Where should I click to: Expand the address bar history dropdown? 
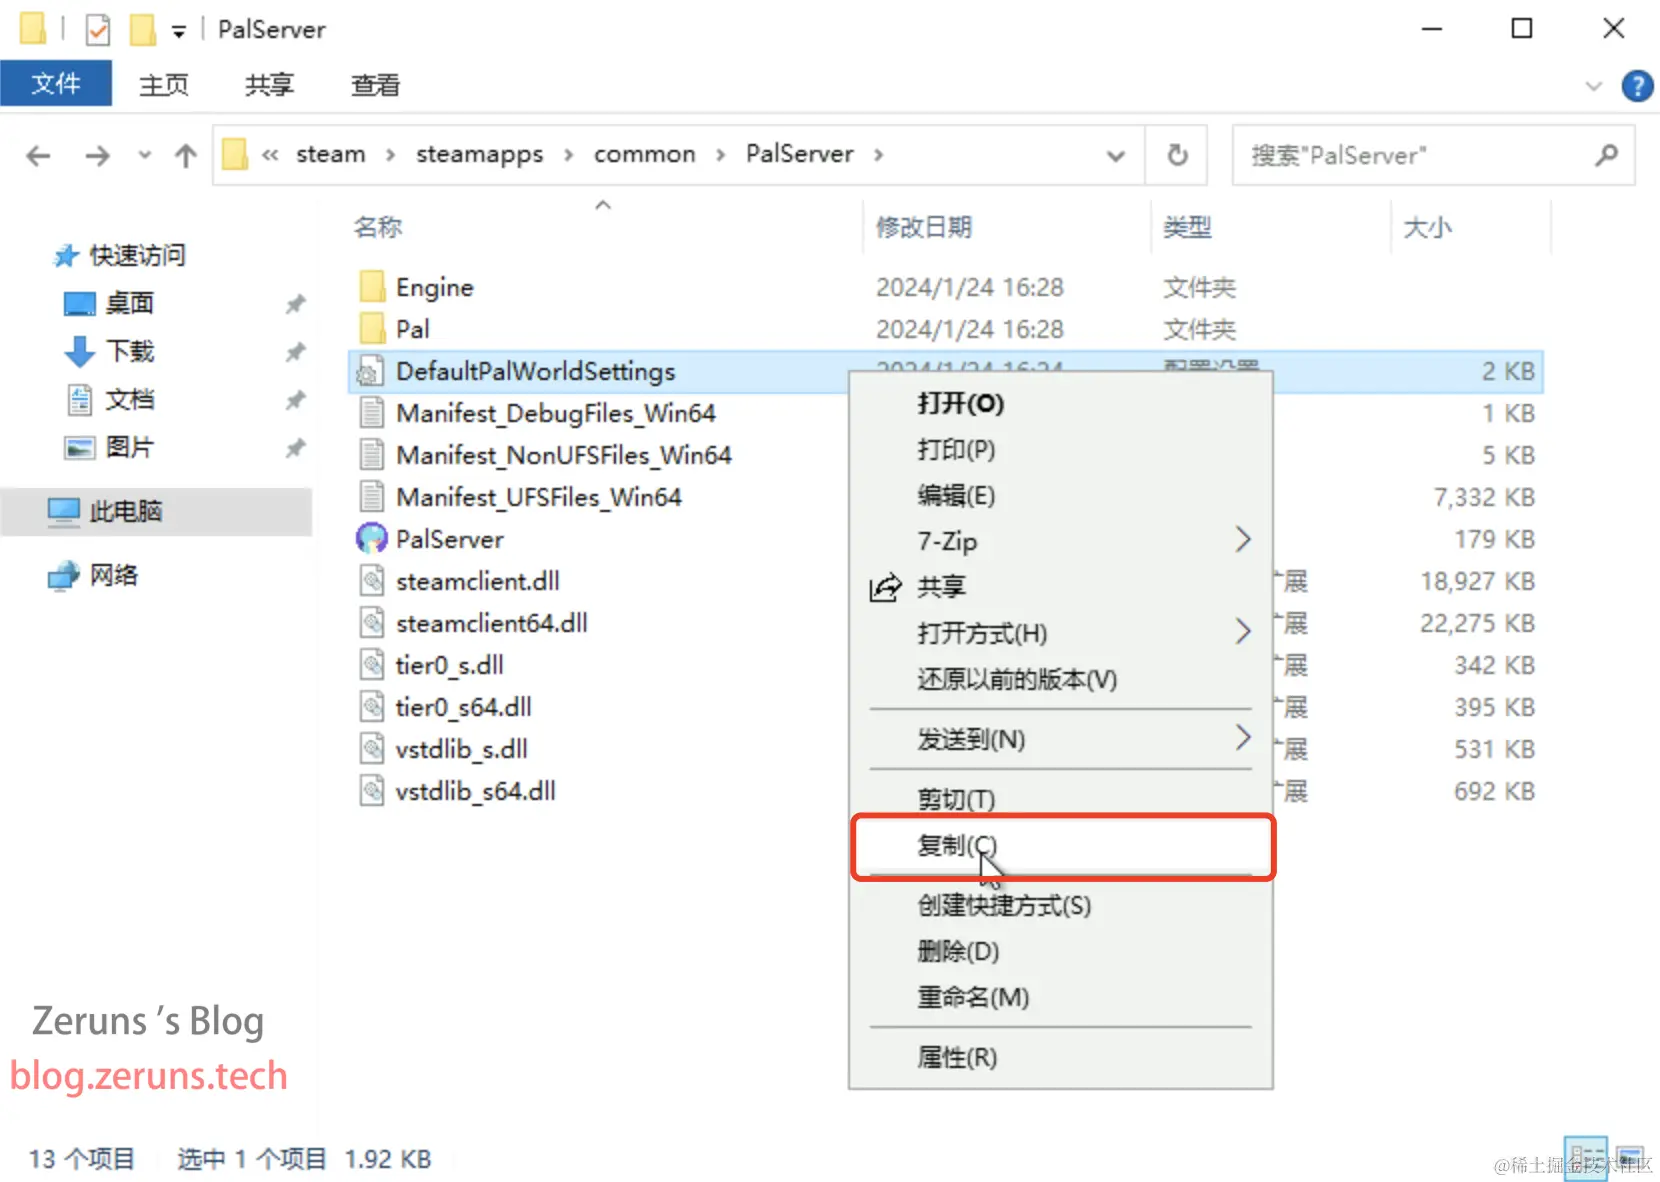(1116, 156)
